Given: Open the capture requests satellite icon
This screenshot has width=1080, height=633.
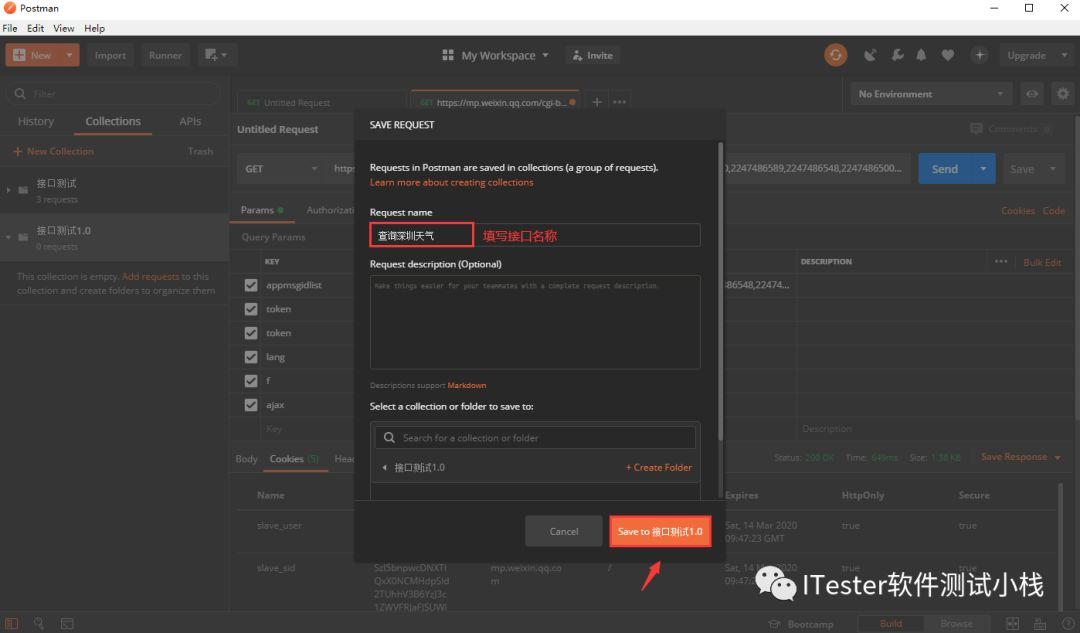Looking at the screenshot, I should click(871, 55).
